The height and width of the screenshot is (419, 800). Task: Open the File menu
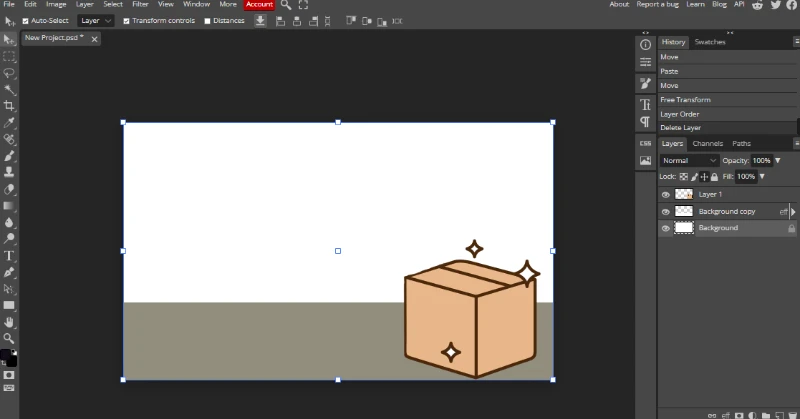[x=9, y=4]
